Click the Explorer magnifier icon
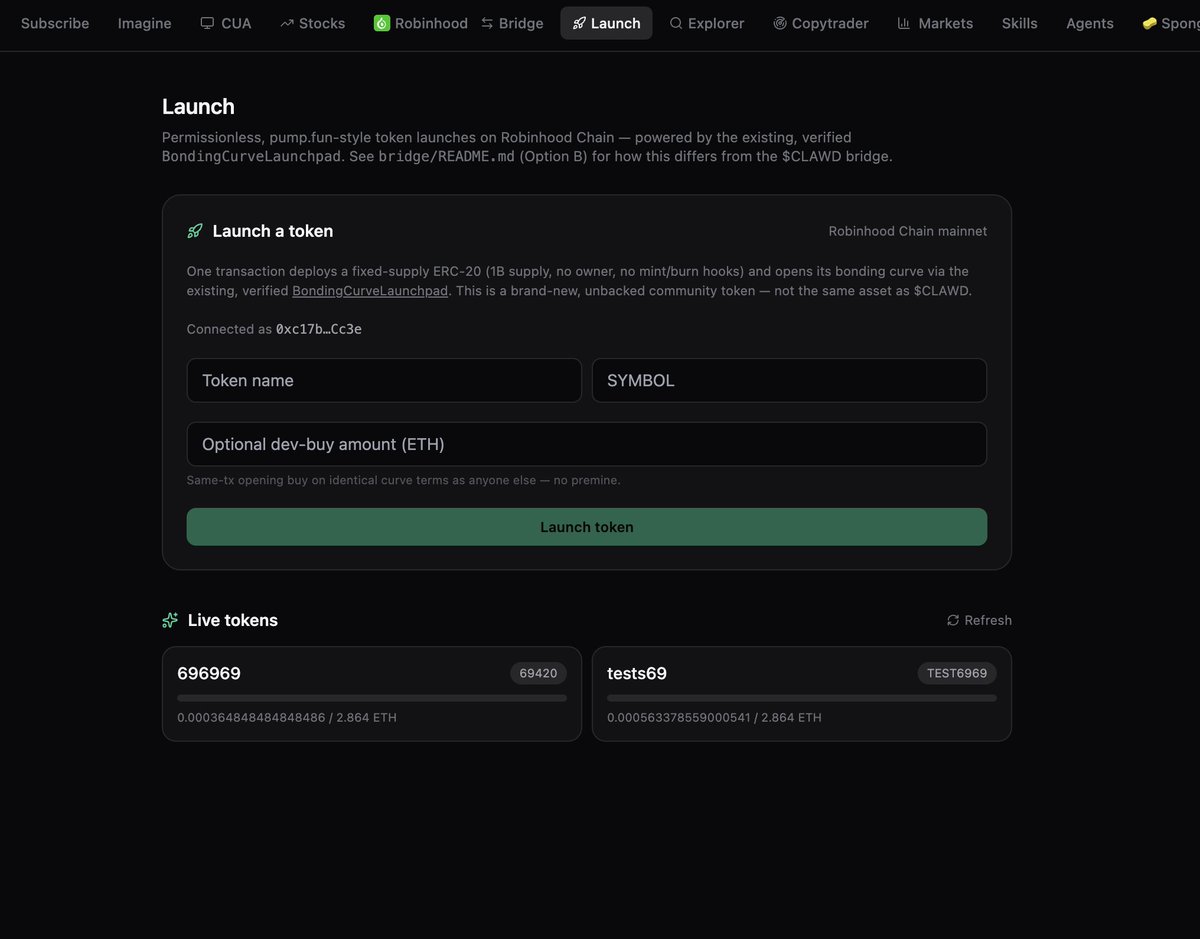The image size is (1200, 939). pos(676,23)
